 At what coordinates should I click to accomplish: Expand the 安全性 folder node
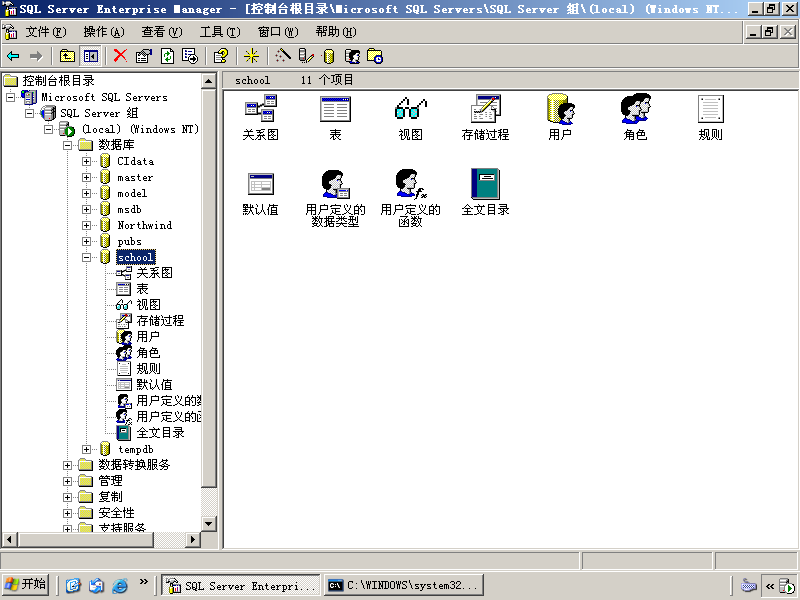click(x=67, y=513)
